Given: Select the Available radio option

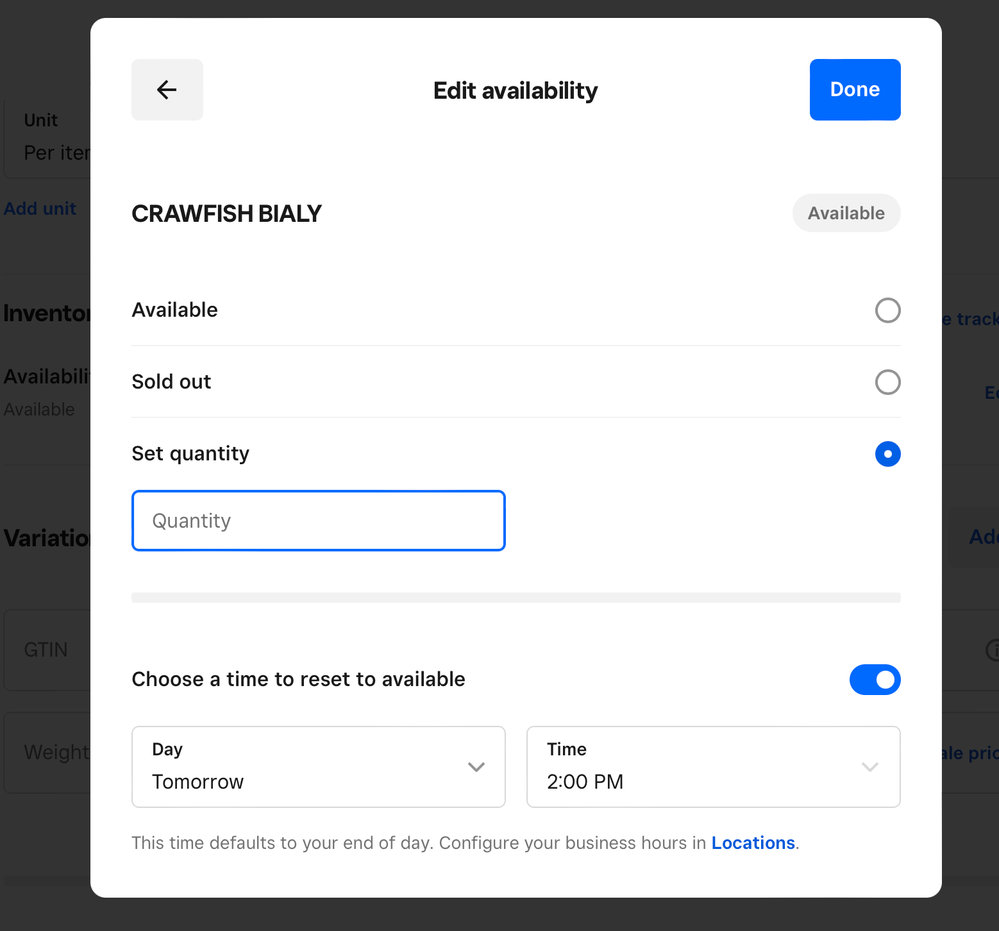Looking at the screenshot, I should pos(887,310).
